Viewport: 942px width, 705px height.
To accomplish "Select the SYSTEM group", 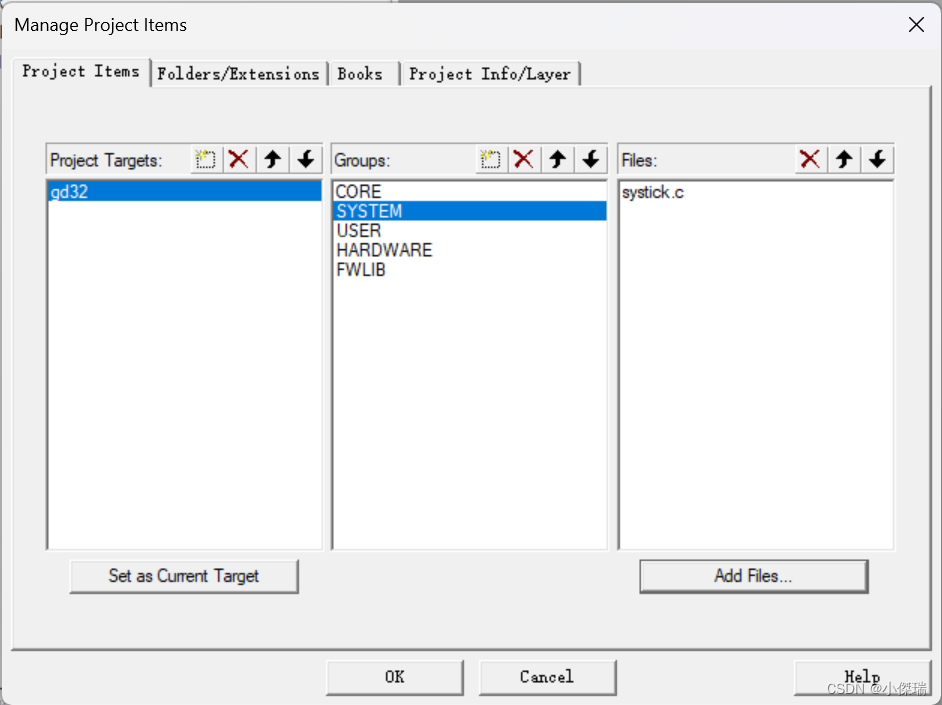I will (470, 211).
